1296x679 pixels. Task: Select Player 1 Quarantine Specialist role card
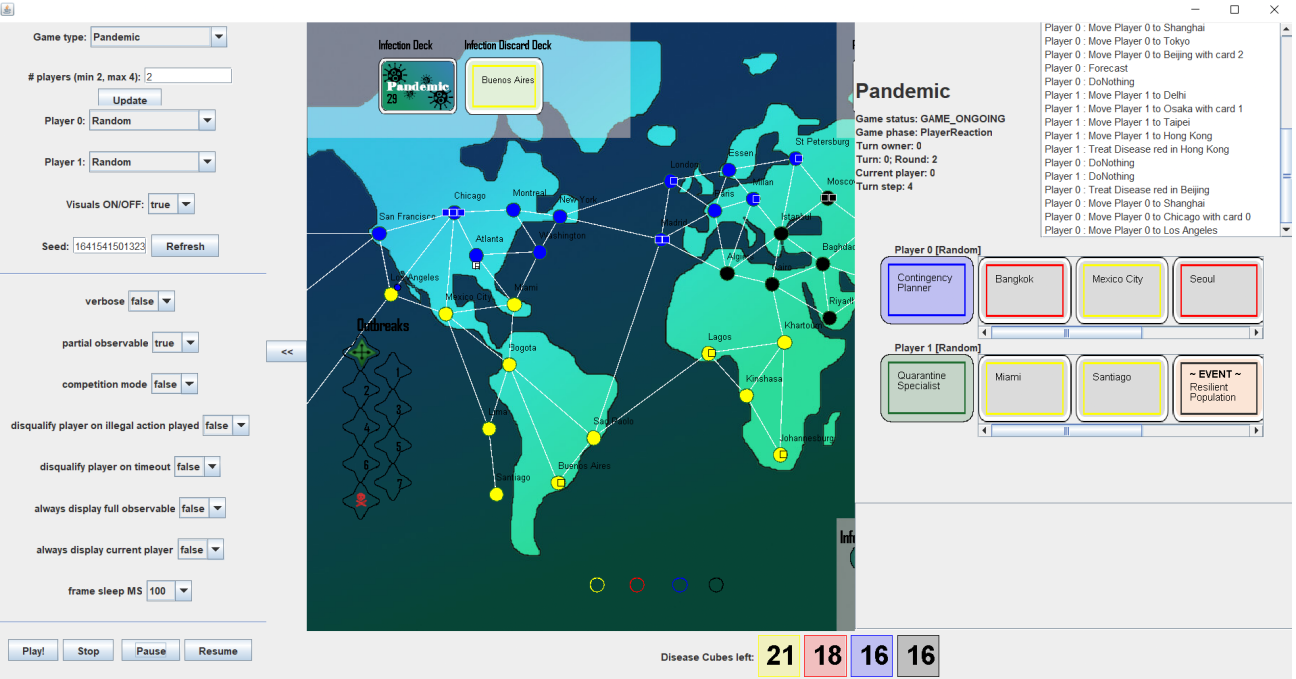pos(927,388)
